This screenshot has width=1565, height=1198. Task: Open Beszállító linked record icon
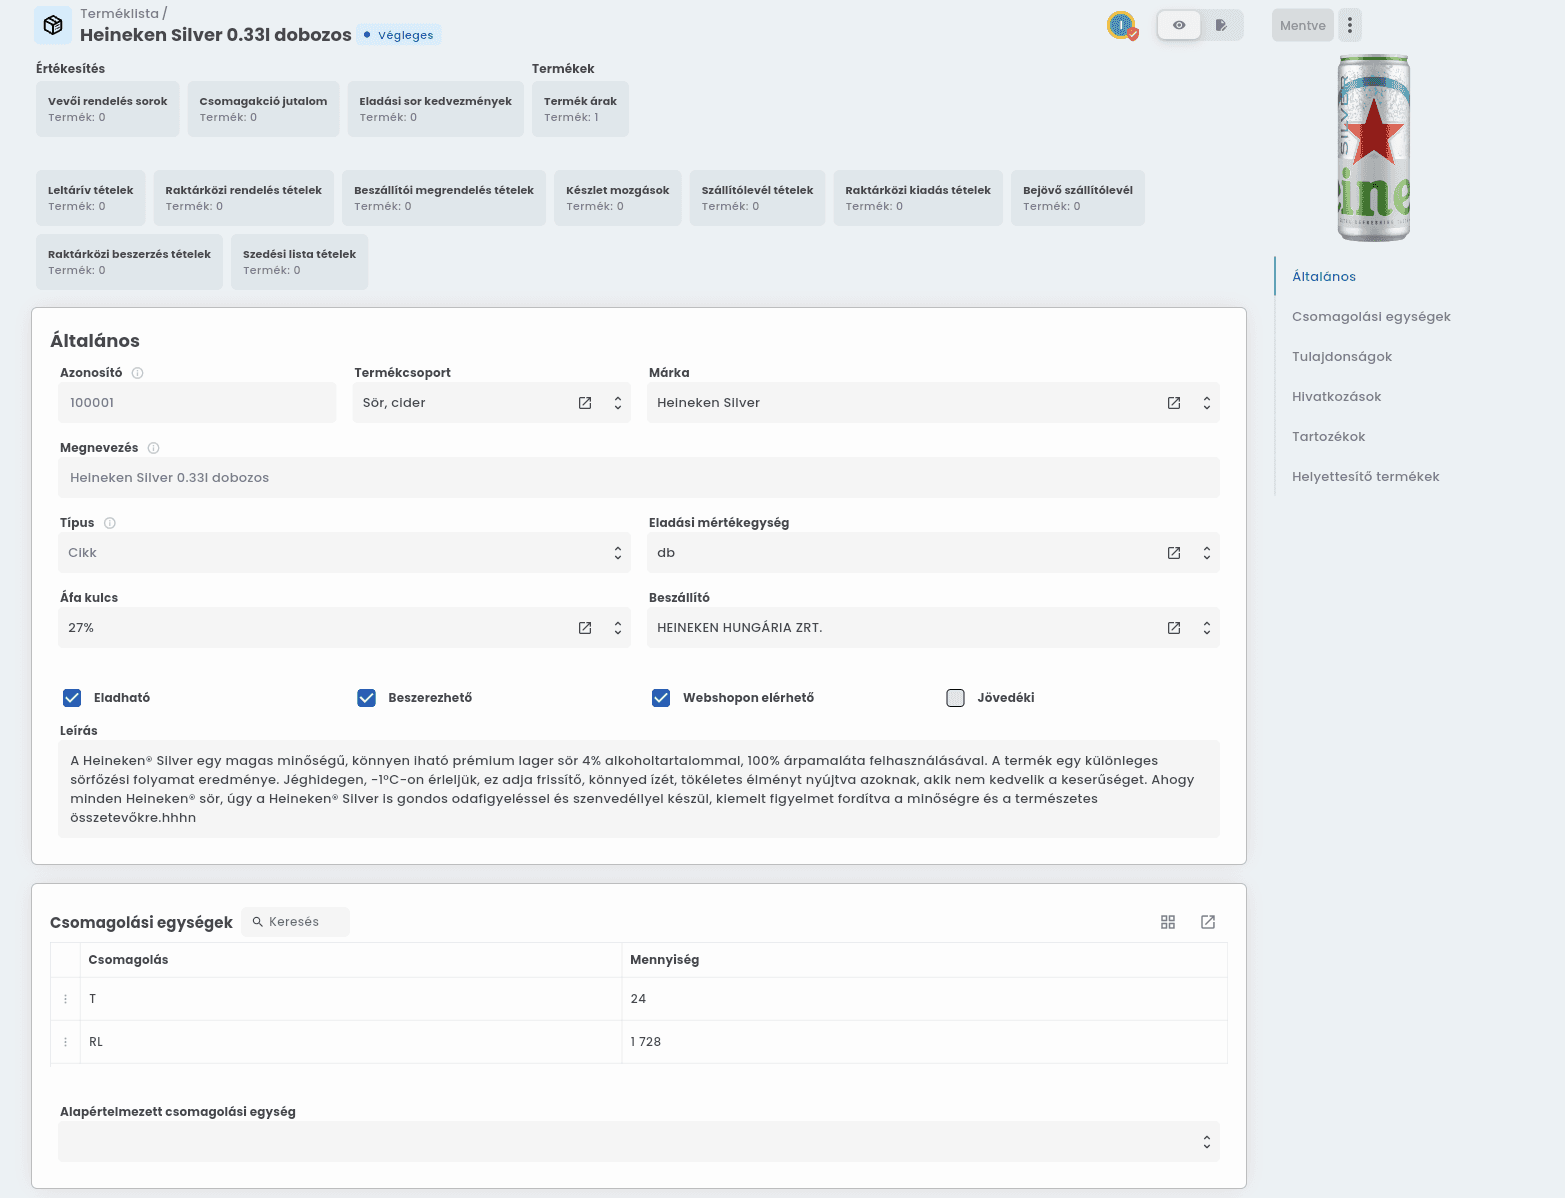tap(1174, 628)
